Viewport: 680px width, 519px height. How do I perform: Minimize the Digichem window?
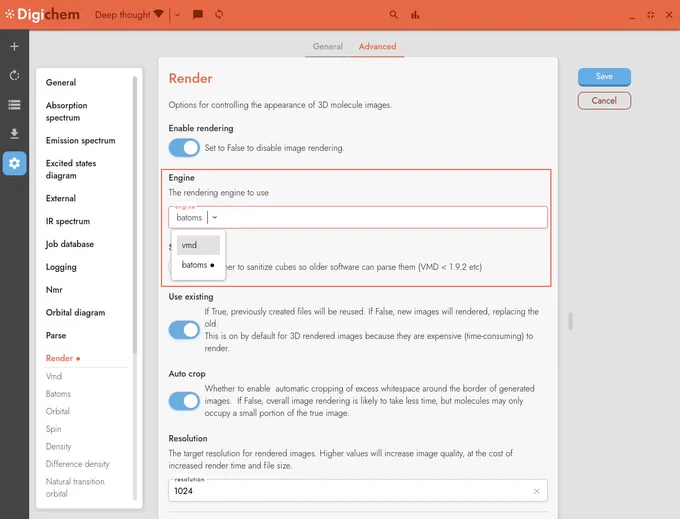pyautogui.click(x=632, y=16)
